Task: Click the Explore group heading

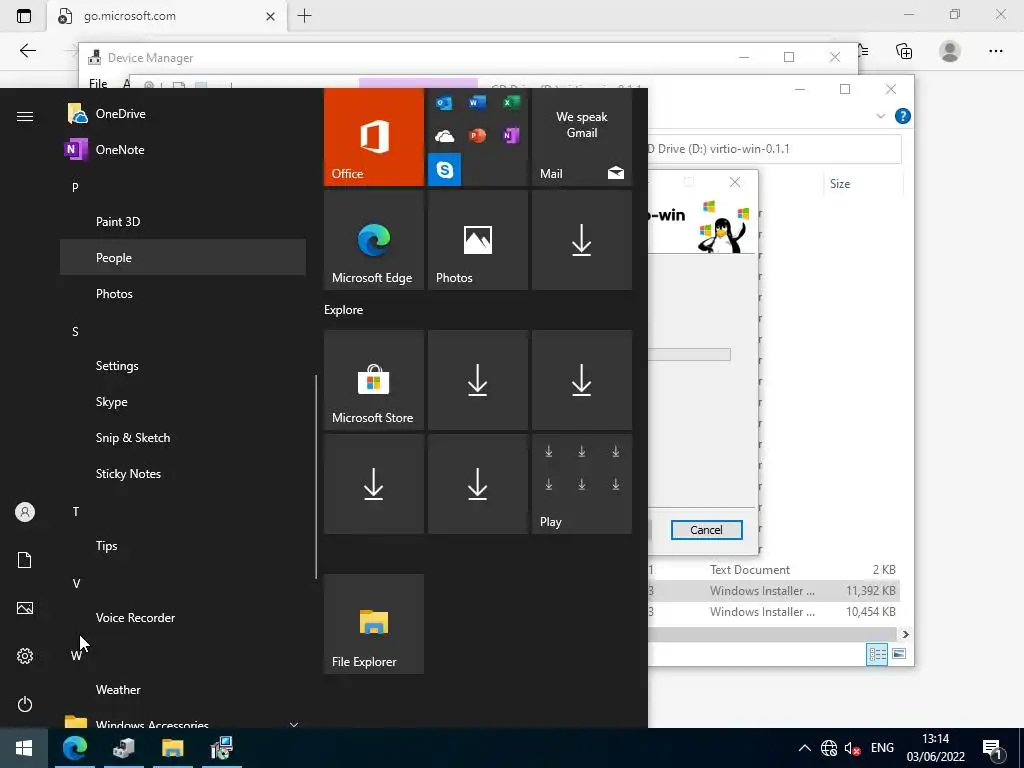Action: [344, 310]
